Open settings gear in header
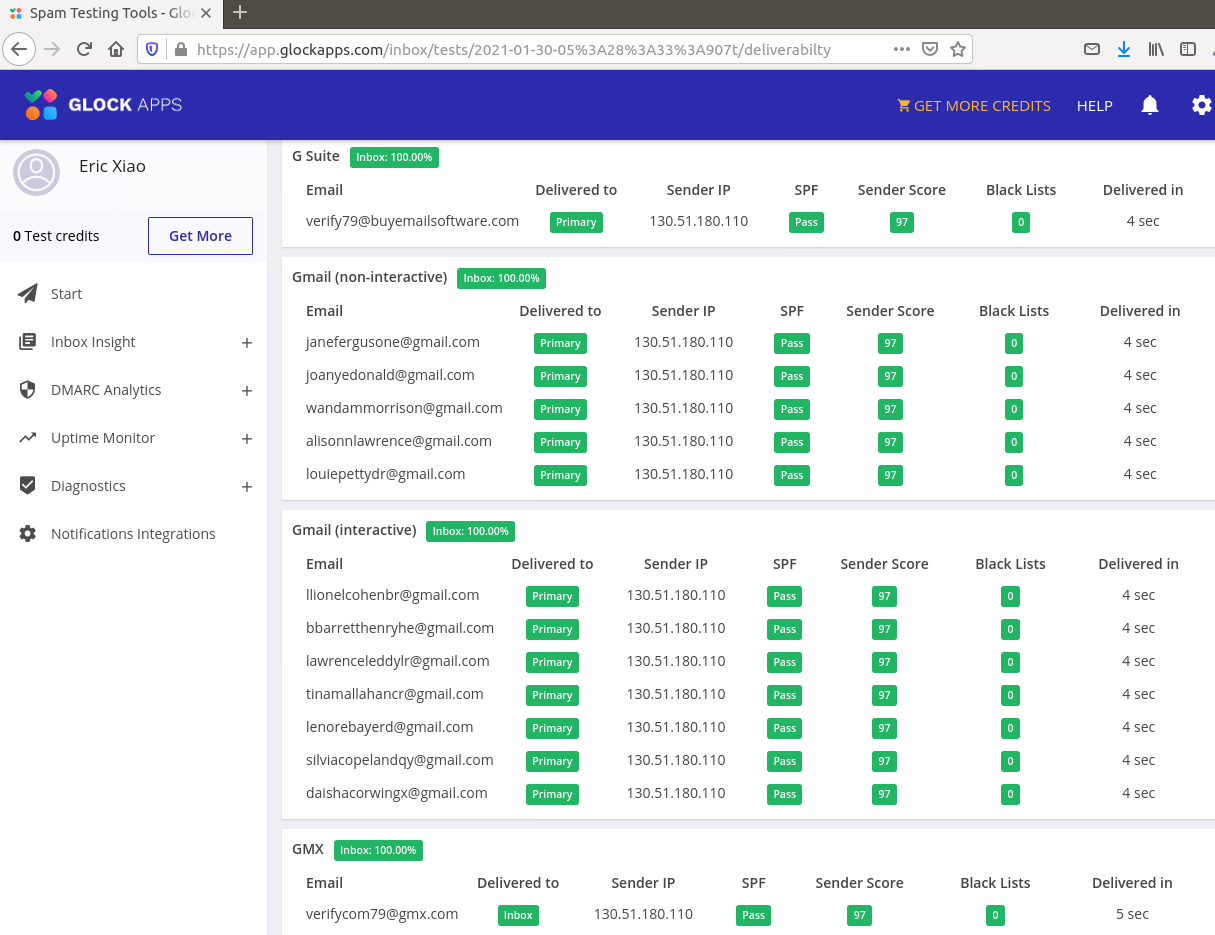Screen dimensions: 1215x935 pyautogui.click(x=1201, y=105)
